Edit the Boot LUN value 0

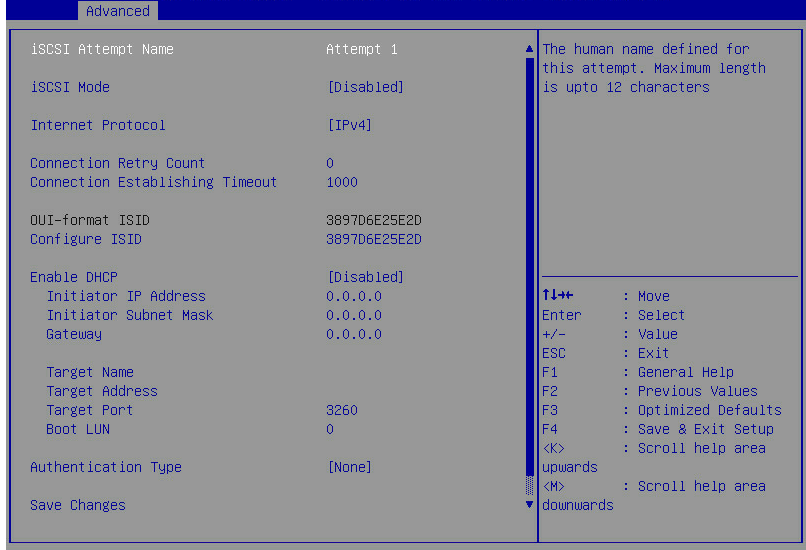point(330,430)
